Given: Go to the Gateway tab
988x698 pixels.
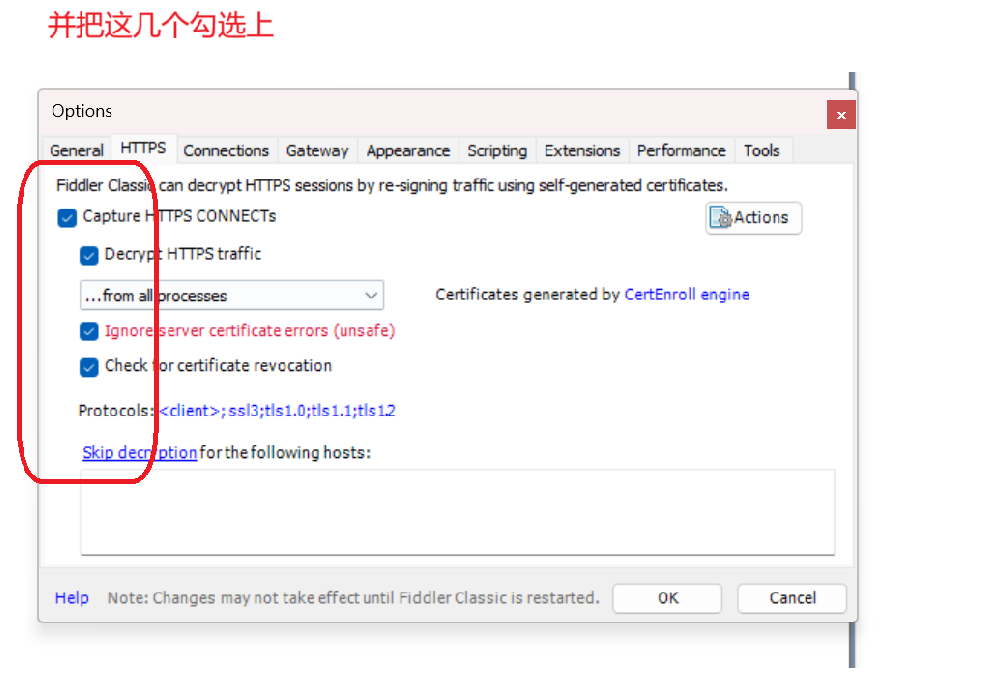Looking at the screenshot, I should pyautogui.click(x=317, y=151).
